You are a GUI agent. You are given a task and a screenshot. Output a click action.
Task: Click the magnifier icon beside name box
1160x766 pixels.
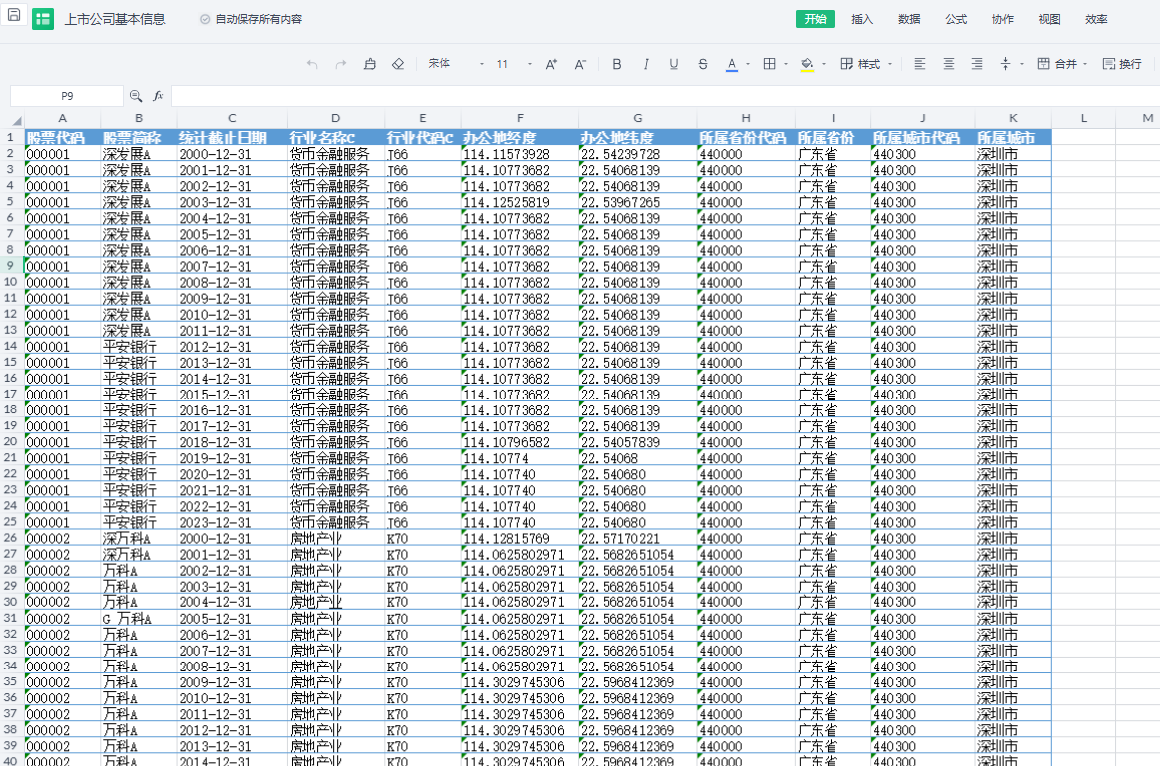click(x=136, y=96)
